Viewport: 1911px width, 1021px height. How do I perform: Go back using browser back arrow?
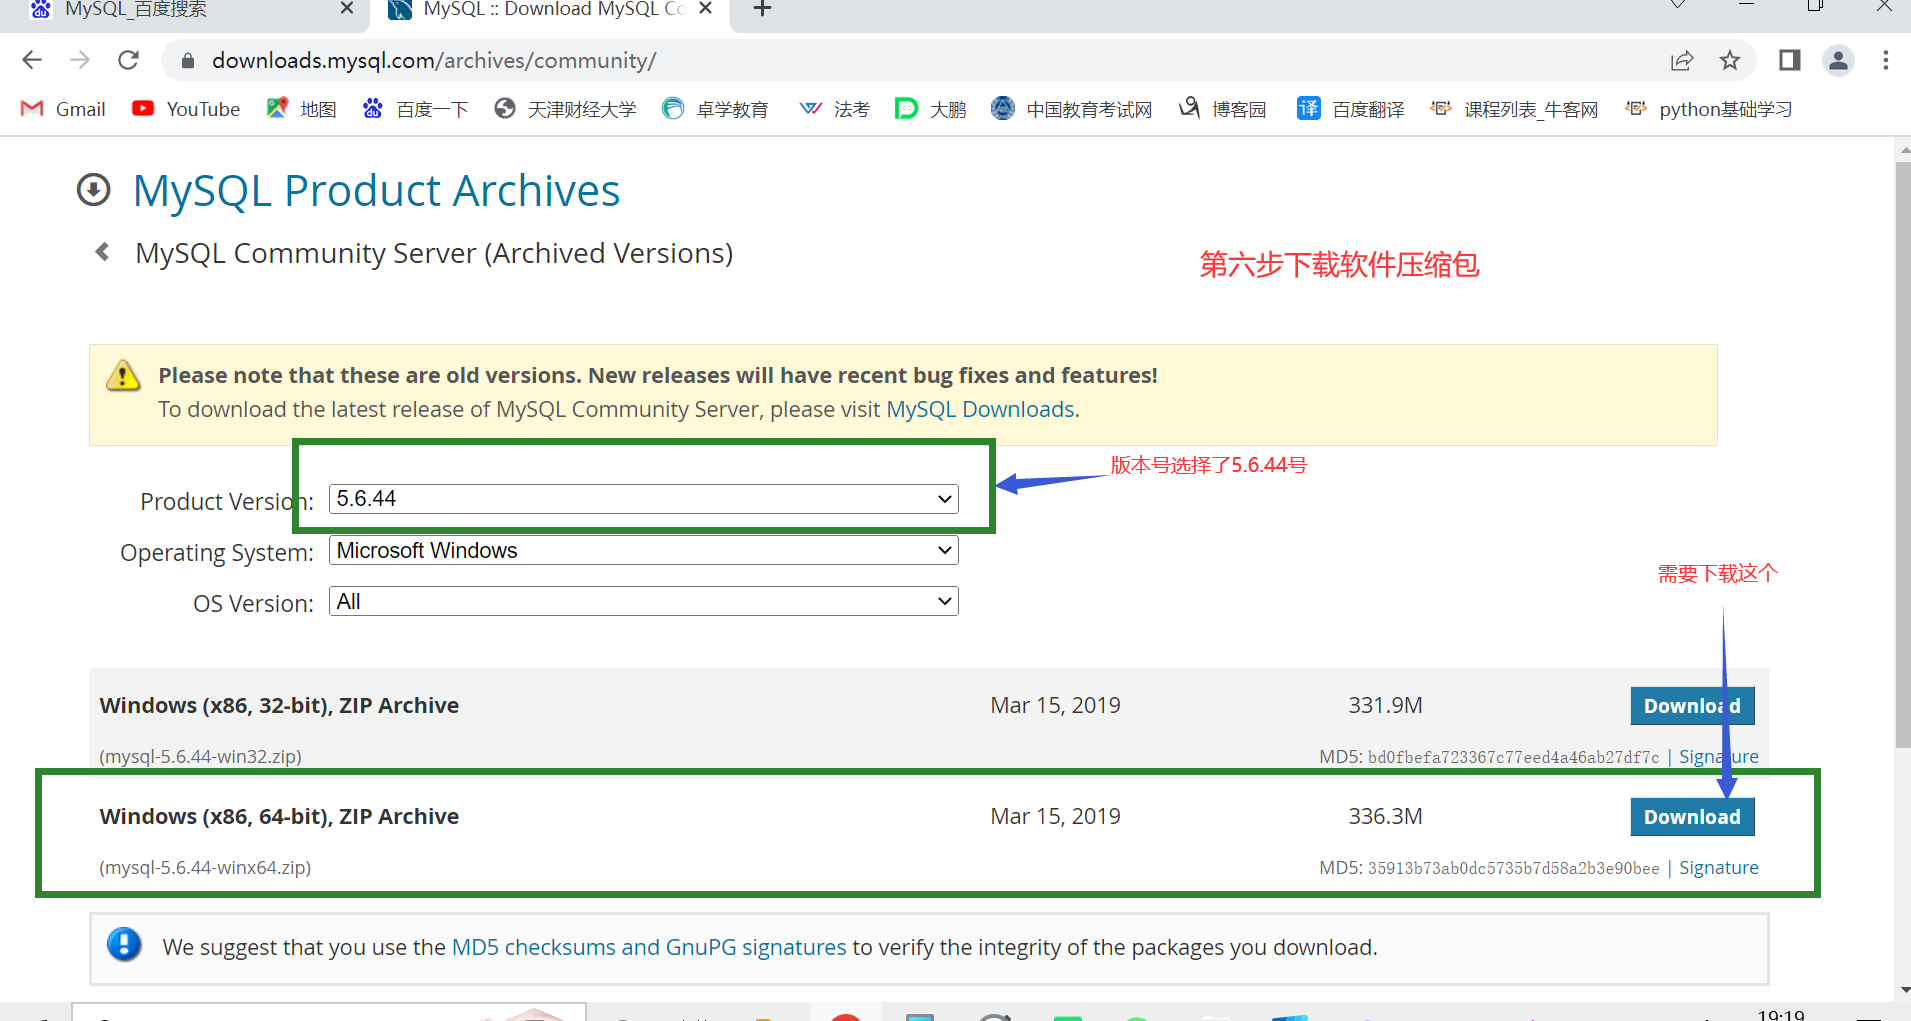(x=32, y=60)
